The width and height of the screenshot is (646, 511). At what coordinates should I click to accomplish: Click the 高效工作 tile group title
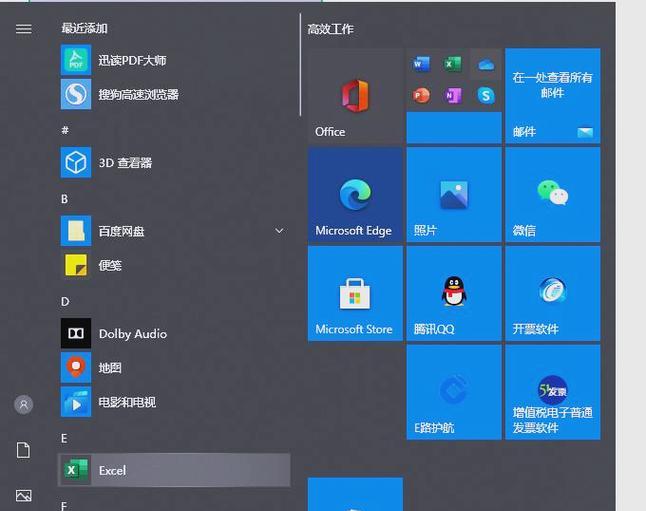pyautogui.click(x=330, y=29)
